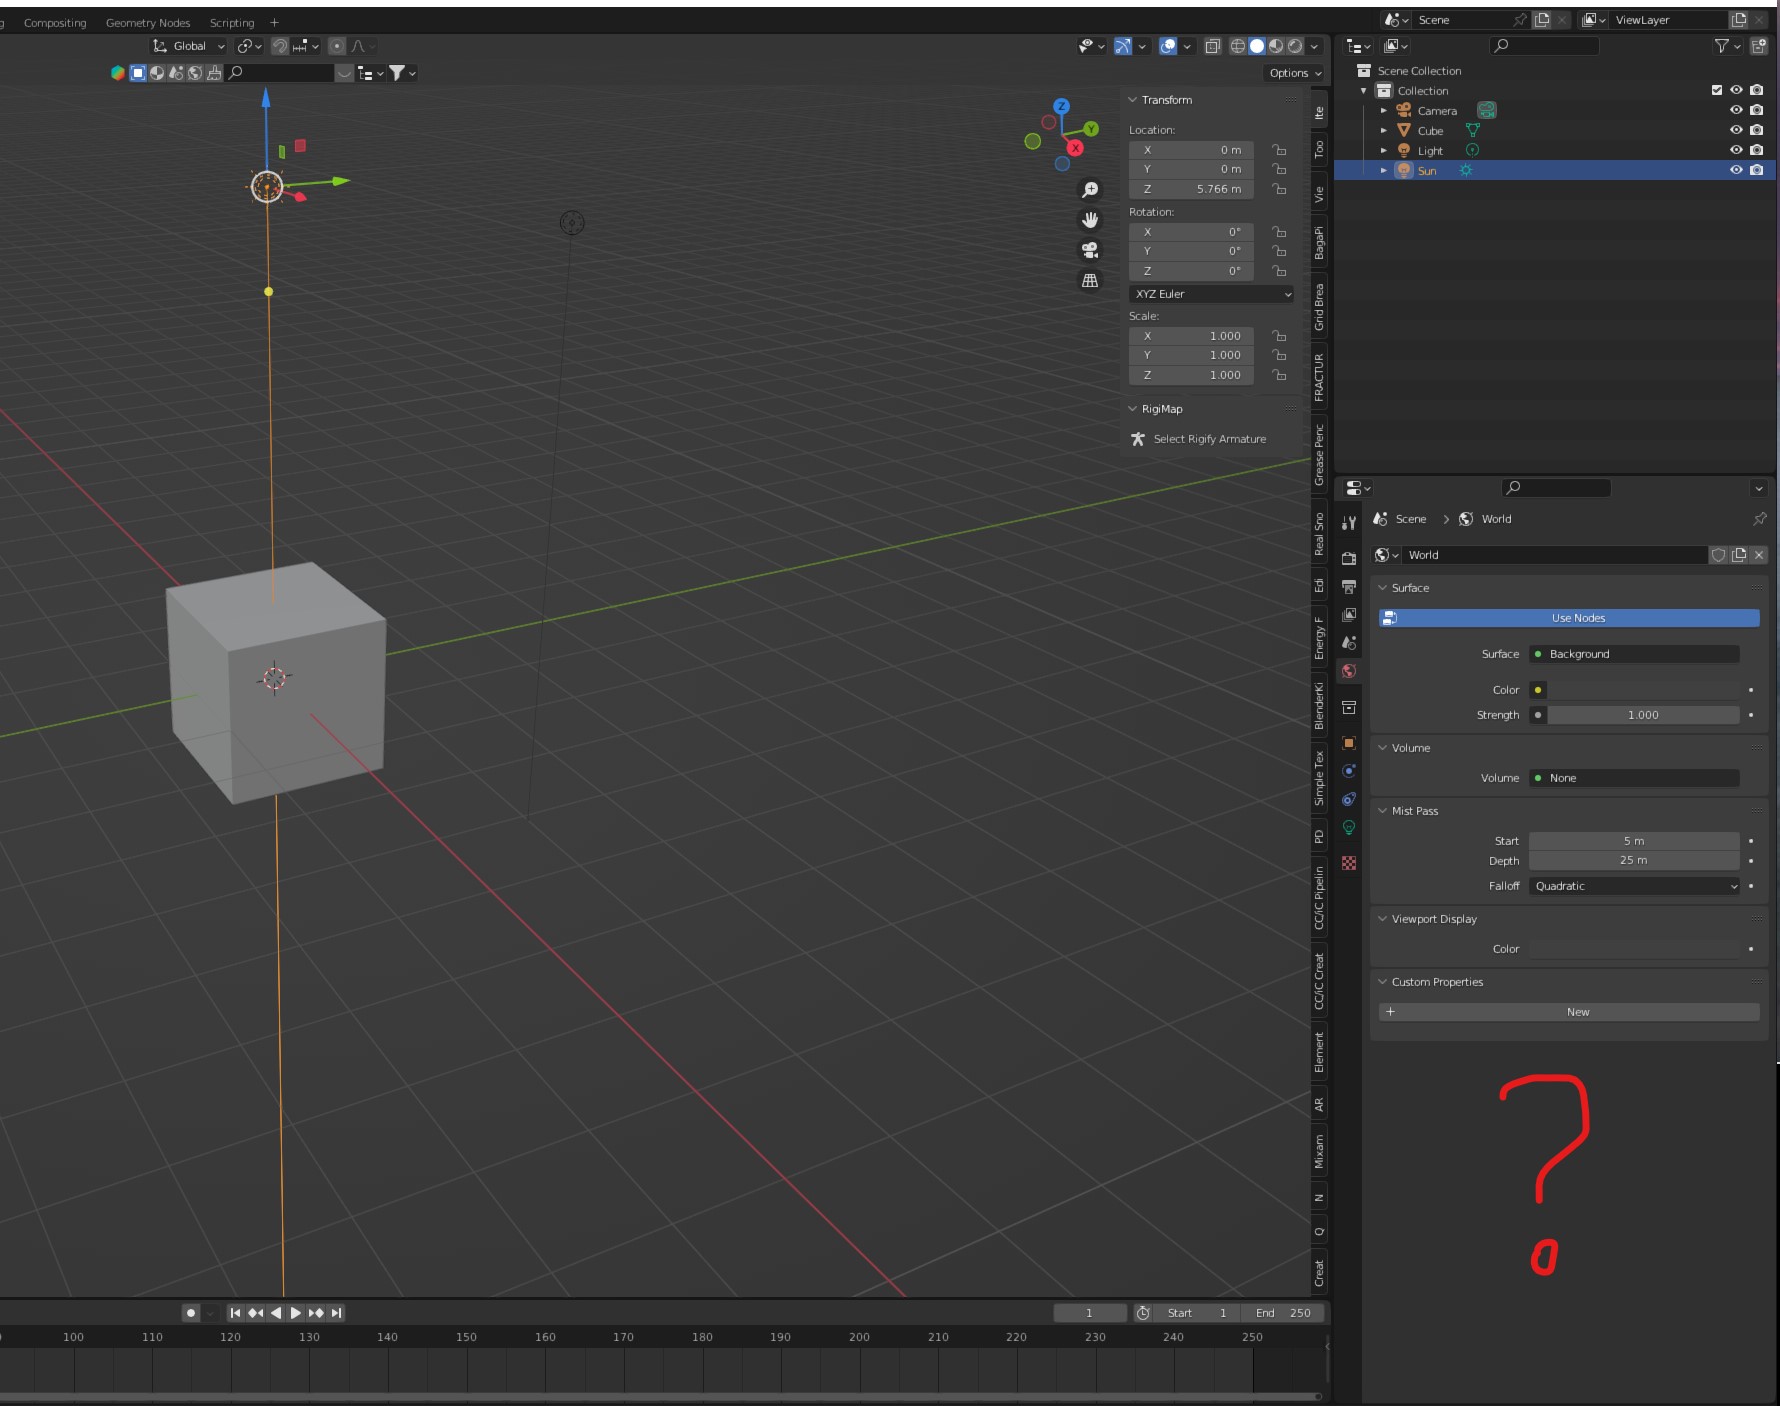Open the Object Data light properties tab
1780x1406 pixels.
(1349, 827)
